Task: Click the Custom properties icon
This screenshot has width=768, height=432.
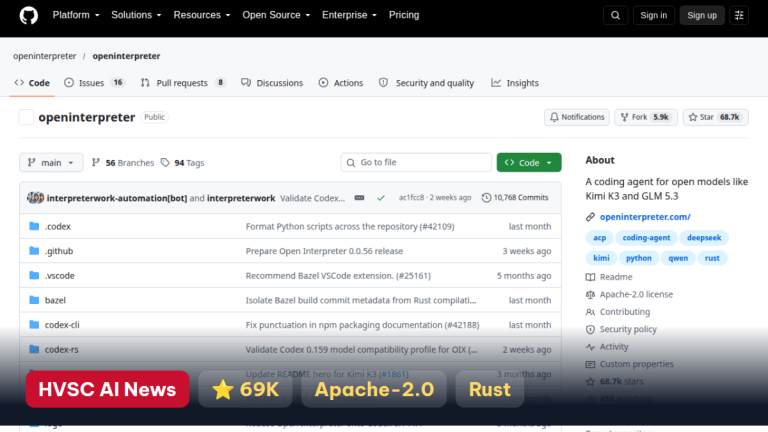Action: tap(590, 364)
